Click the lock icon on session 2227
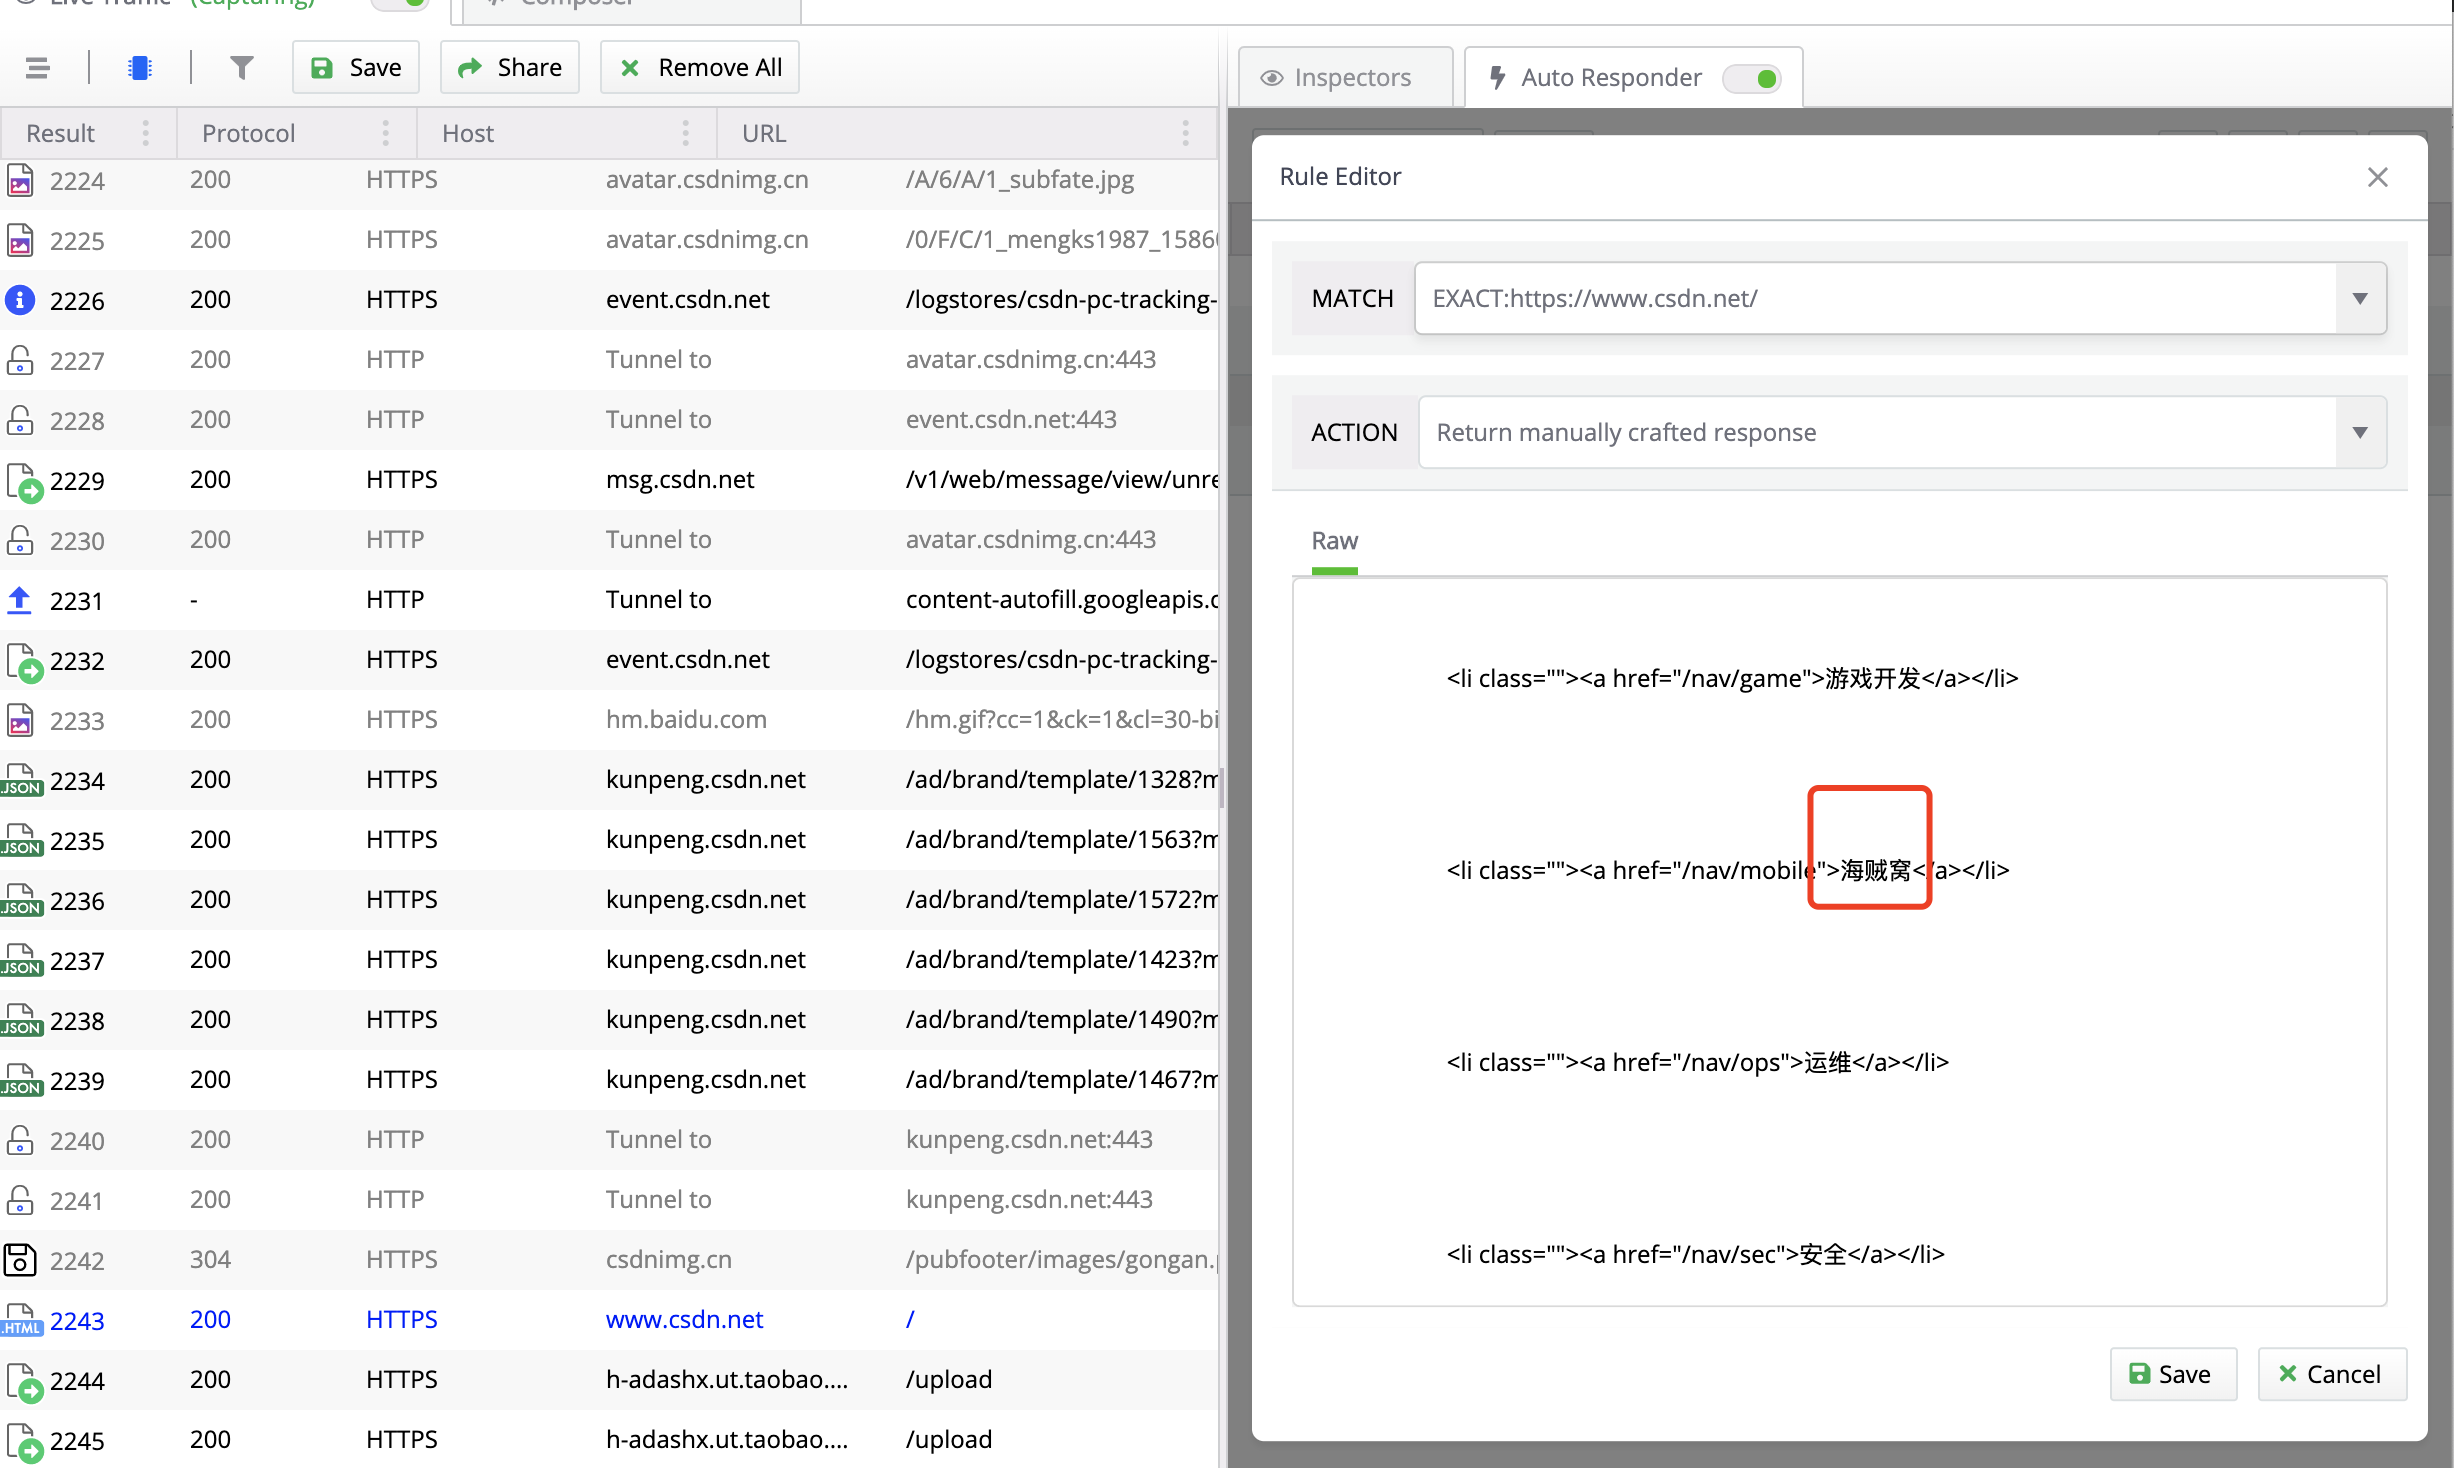This screenshot has height=1468, width=2454. point(20,359)
